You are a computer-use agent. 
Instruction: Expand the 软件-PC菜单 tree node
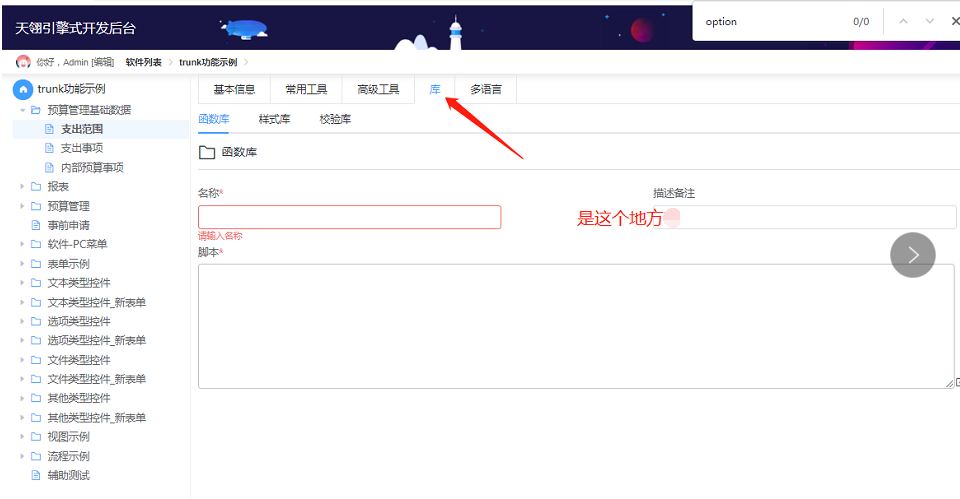point(23,244)
